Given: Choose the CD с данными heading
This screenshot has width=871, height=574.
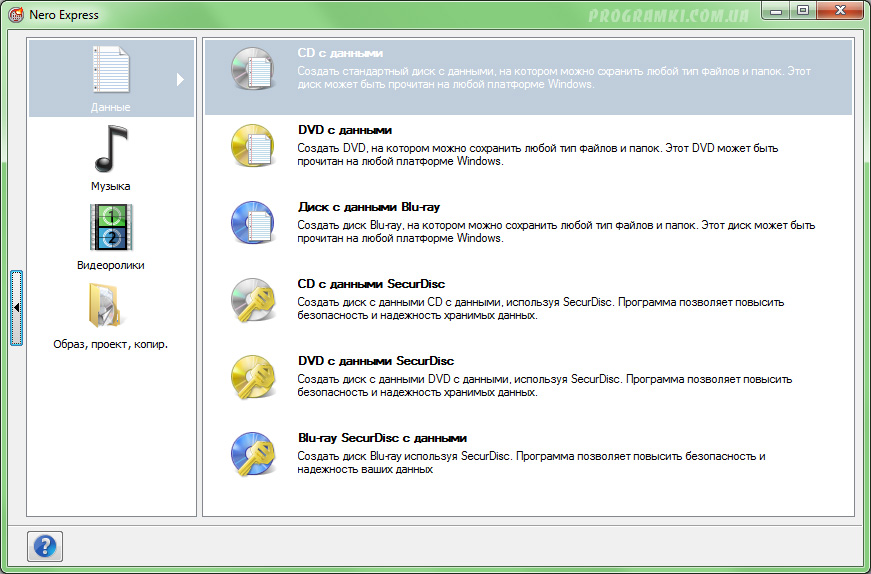Looking at the screenshot, I should pyautogui.click(x=340, y=53).
